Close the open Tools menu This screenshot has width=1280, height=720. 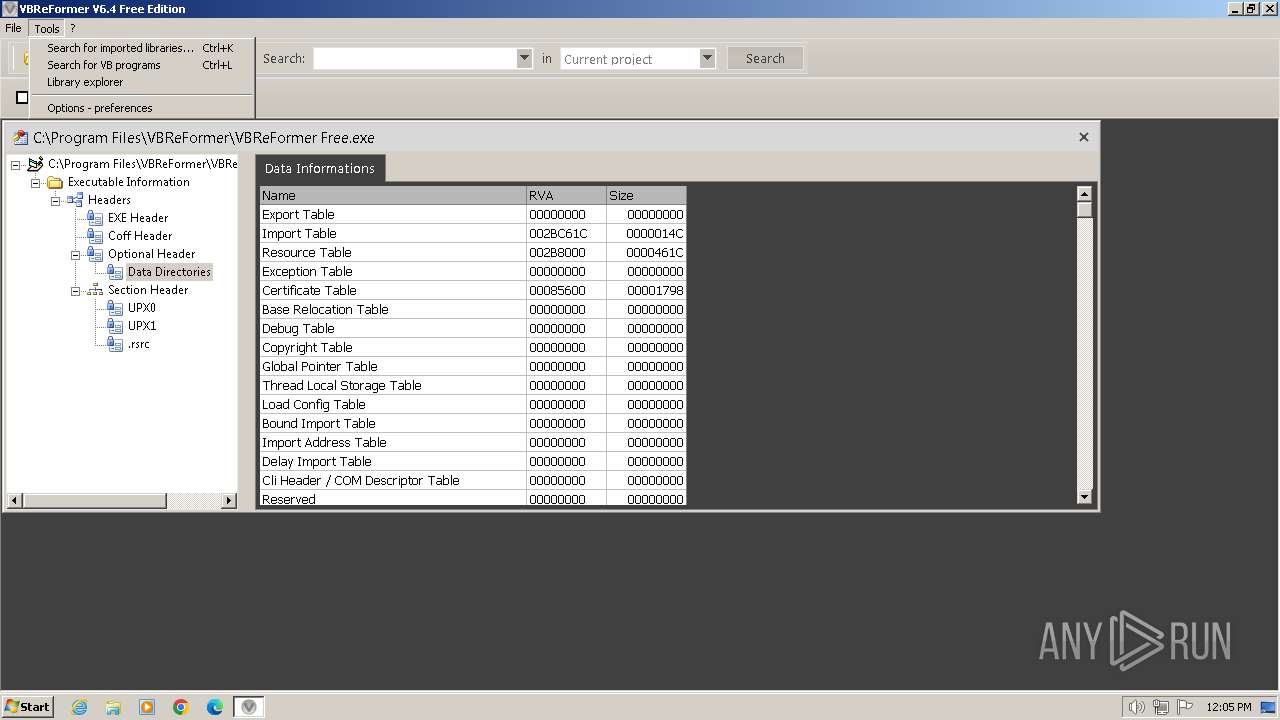[47, 28]
